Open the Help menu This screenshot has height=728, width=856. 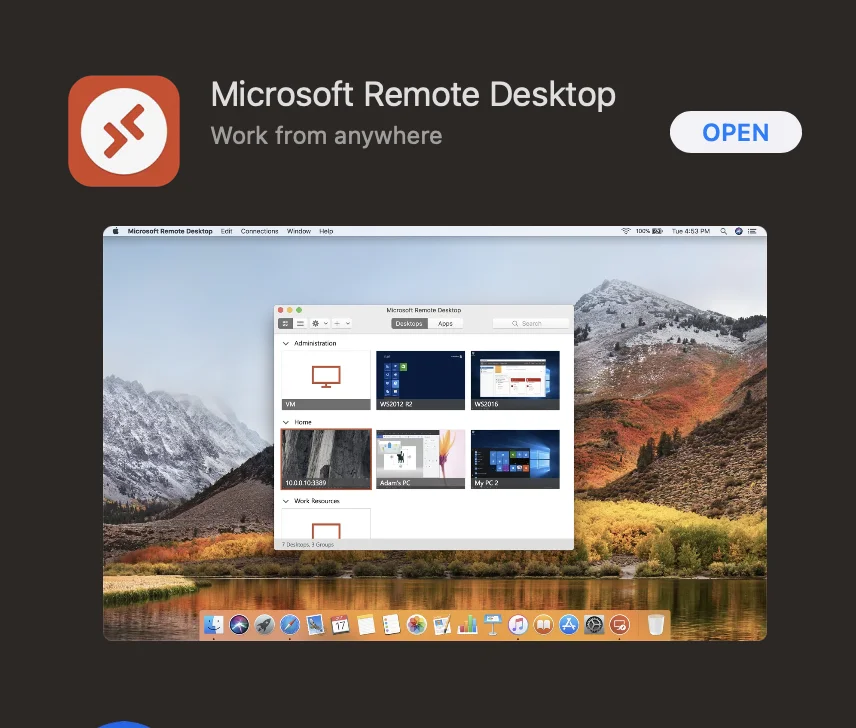[326, 231]
